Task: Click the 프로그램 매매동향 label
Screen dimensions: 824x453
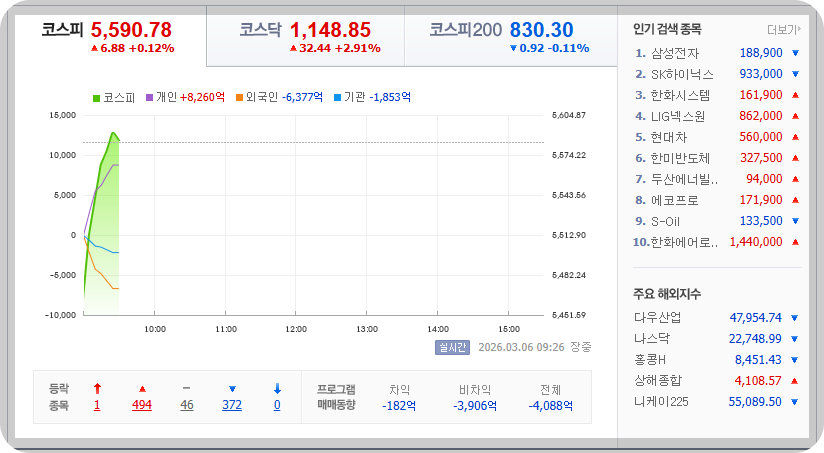Action: [336, 397]
